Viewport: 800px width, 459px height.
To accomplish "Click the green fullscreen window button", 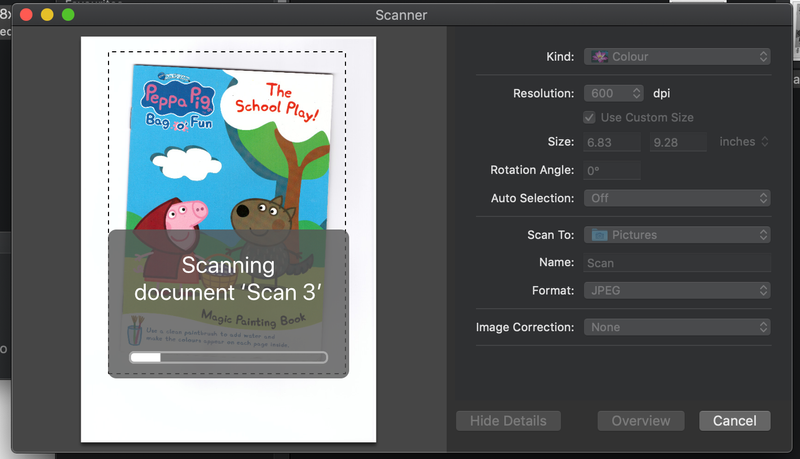I will 68,15.
